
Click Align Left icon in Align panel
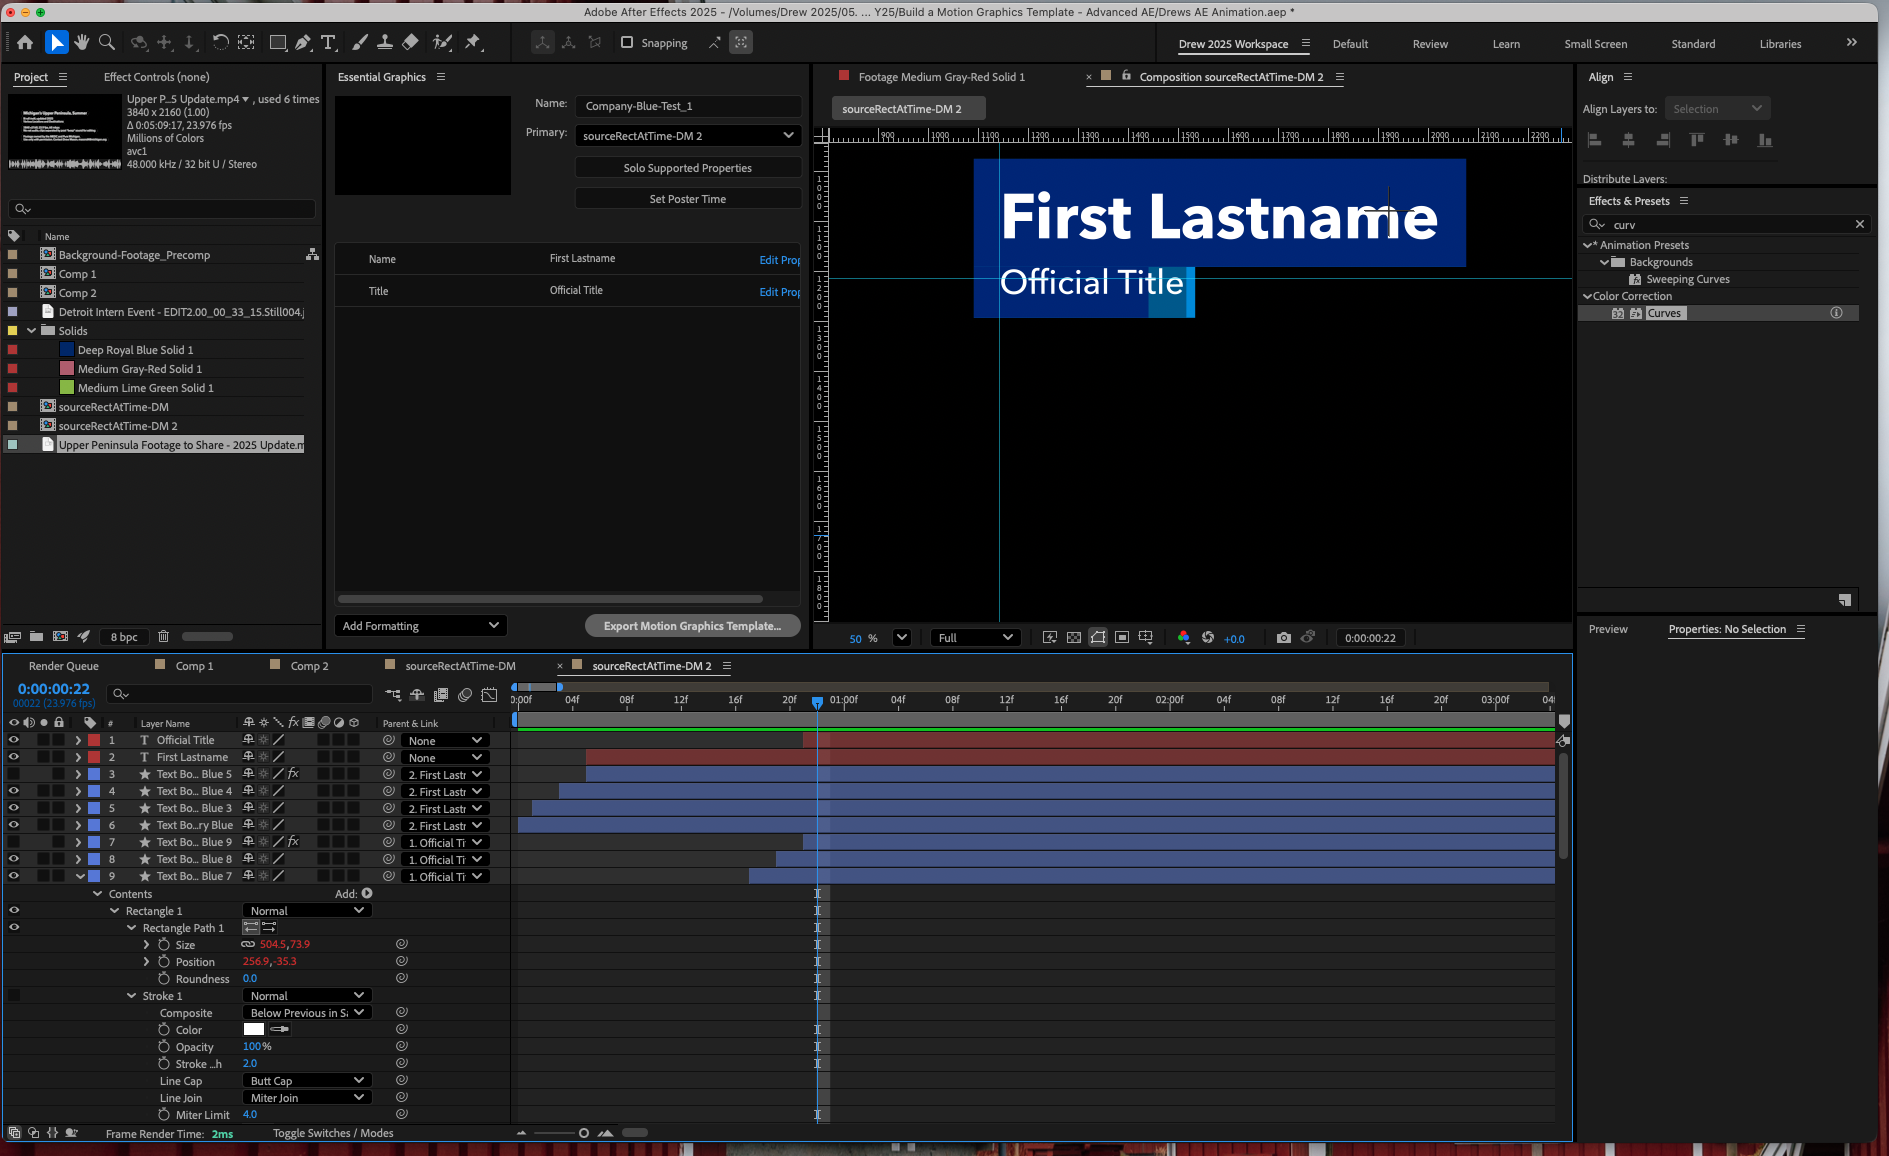(x=1595, y=140)
